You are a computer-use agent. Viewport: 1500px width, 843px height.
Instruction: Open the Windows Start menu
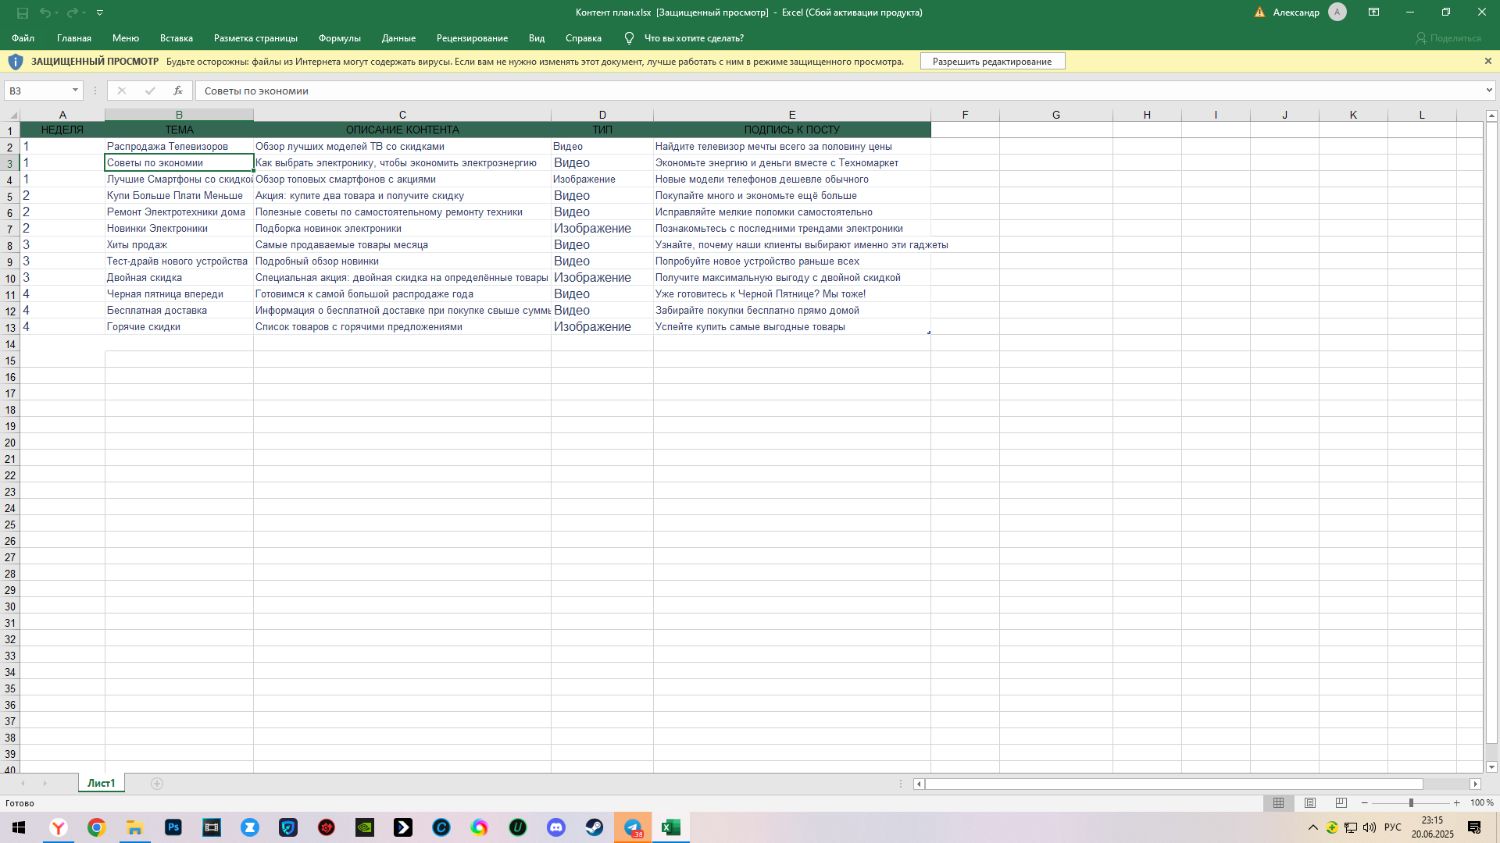click(x=18, y=827)
